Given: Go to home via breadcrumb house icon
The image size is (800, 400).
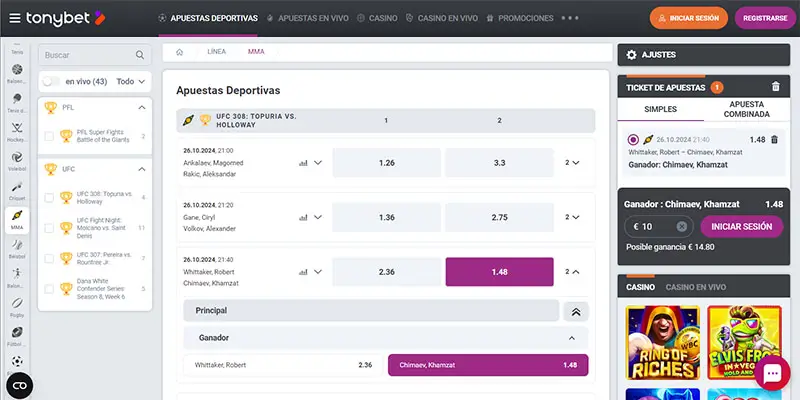Looking at the screenshot, I should click(180, 52).
